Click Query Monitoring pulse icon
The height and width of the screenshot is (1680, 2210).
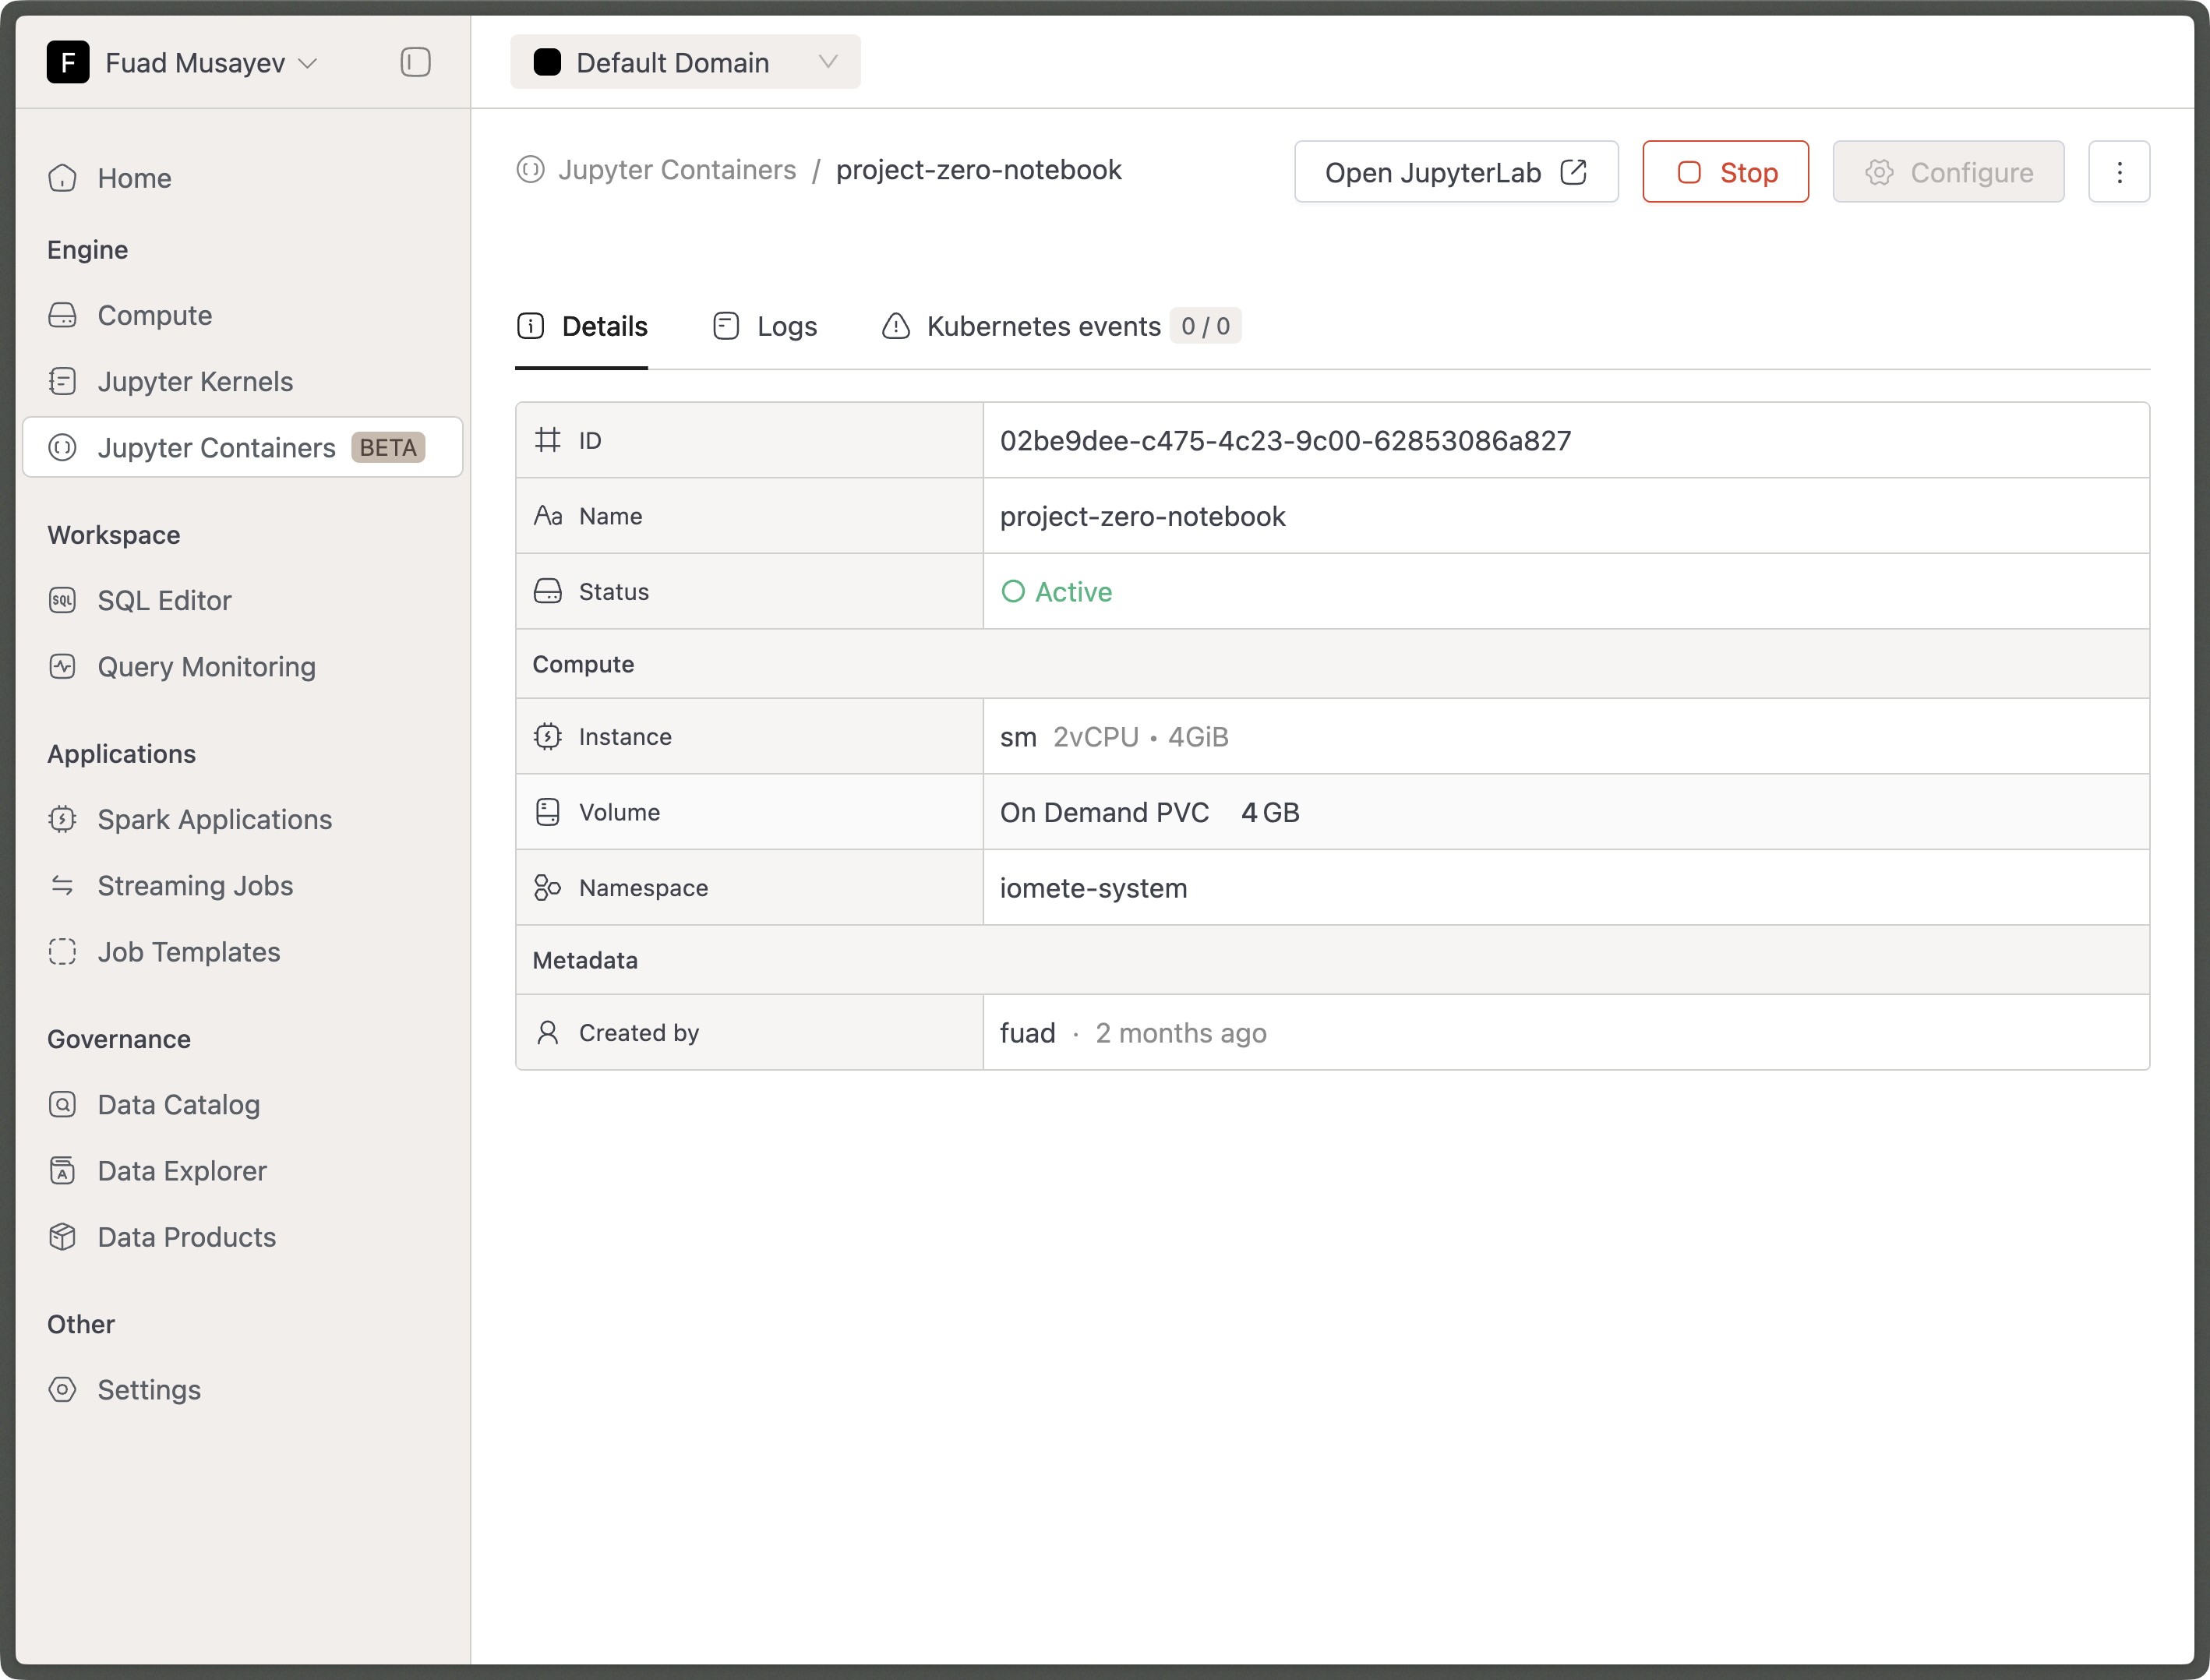point(62,666)
